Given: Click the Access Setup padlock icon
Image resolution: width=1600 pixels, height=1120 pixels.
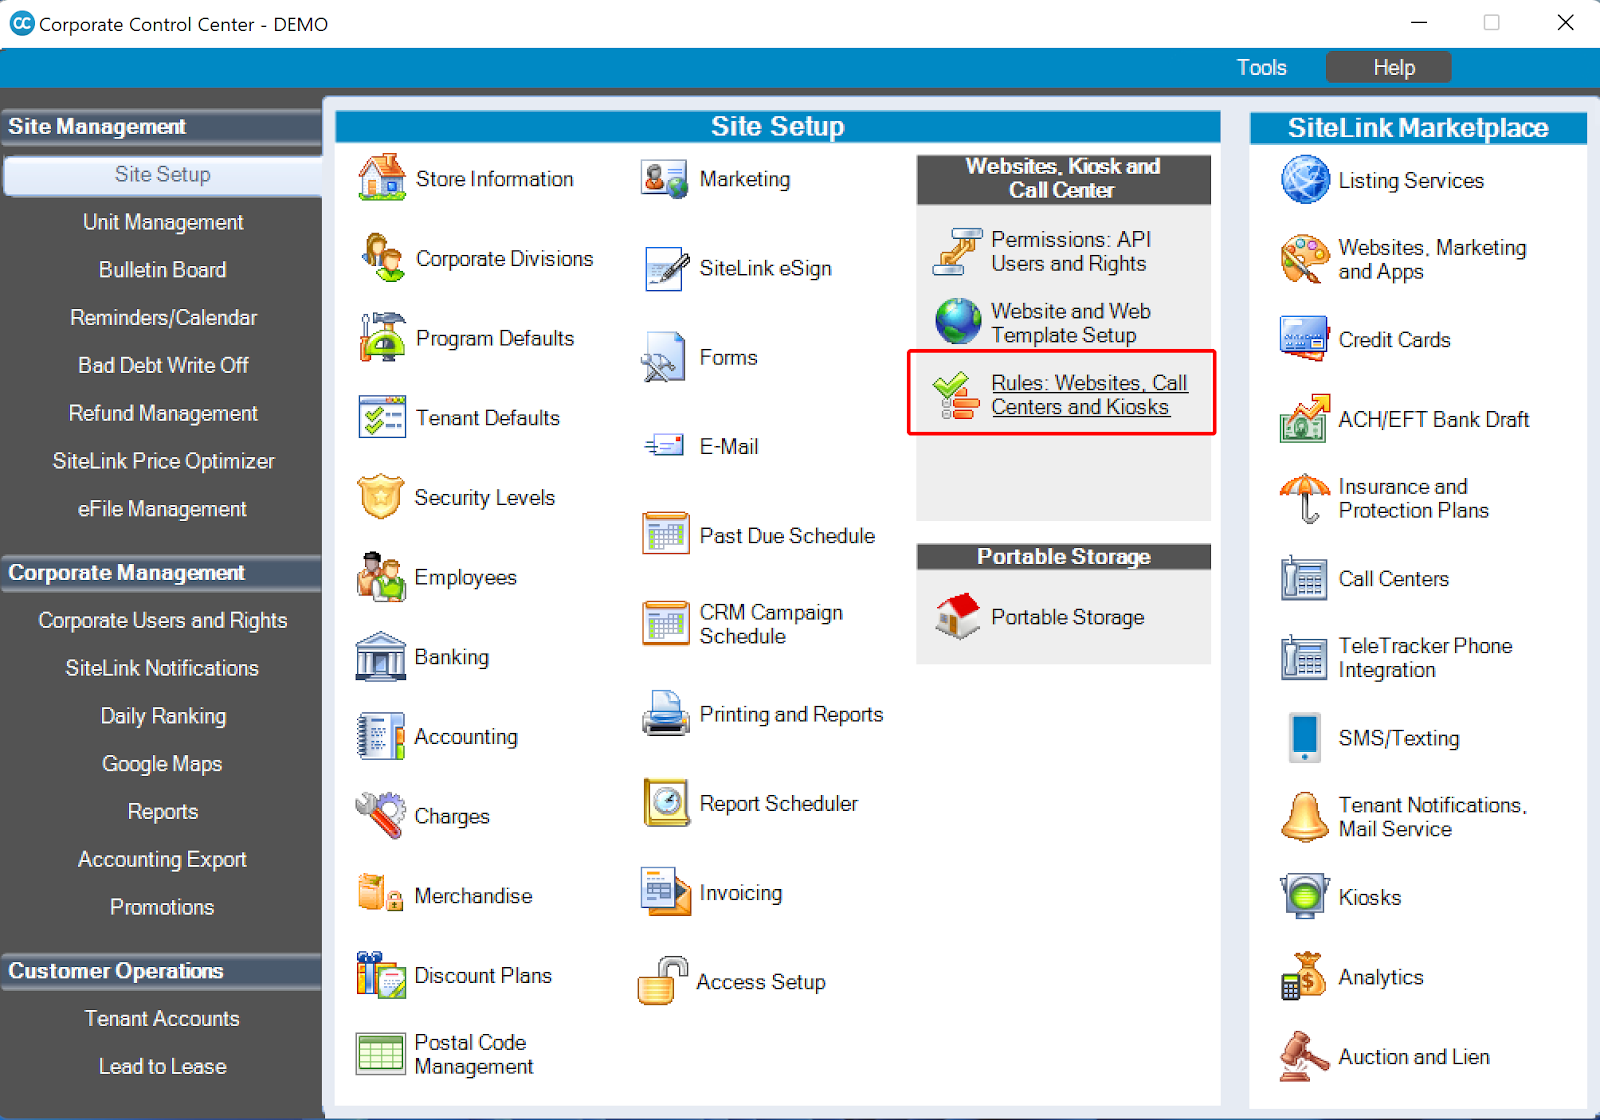Looking at the screenshot, I should pos(662,981).
